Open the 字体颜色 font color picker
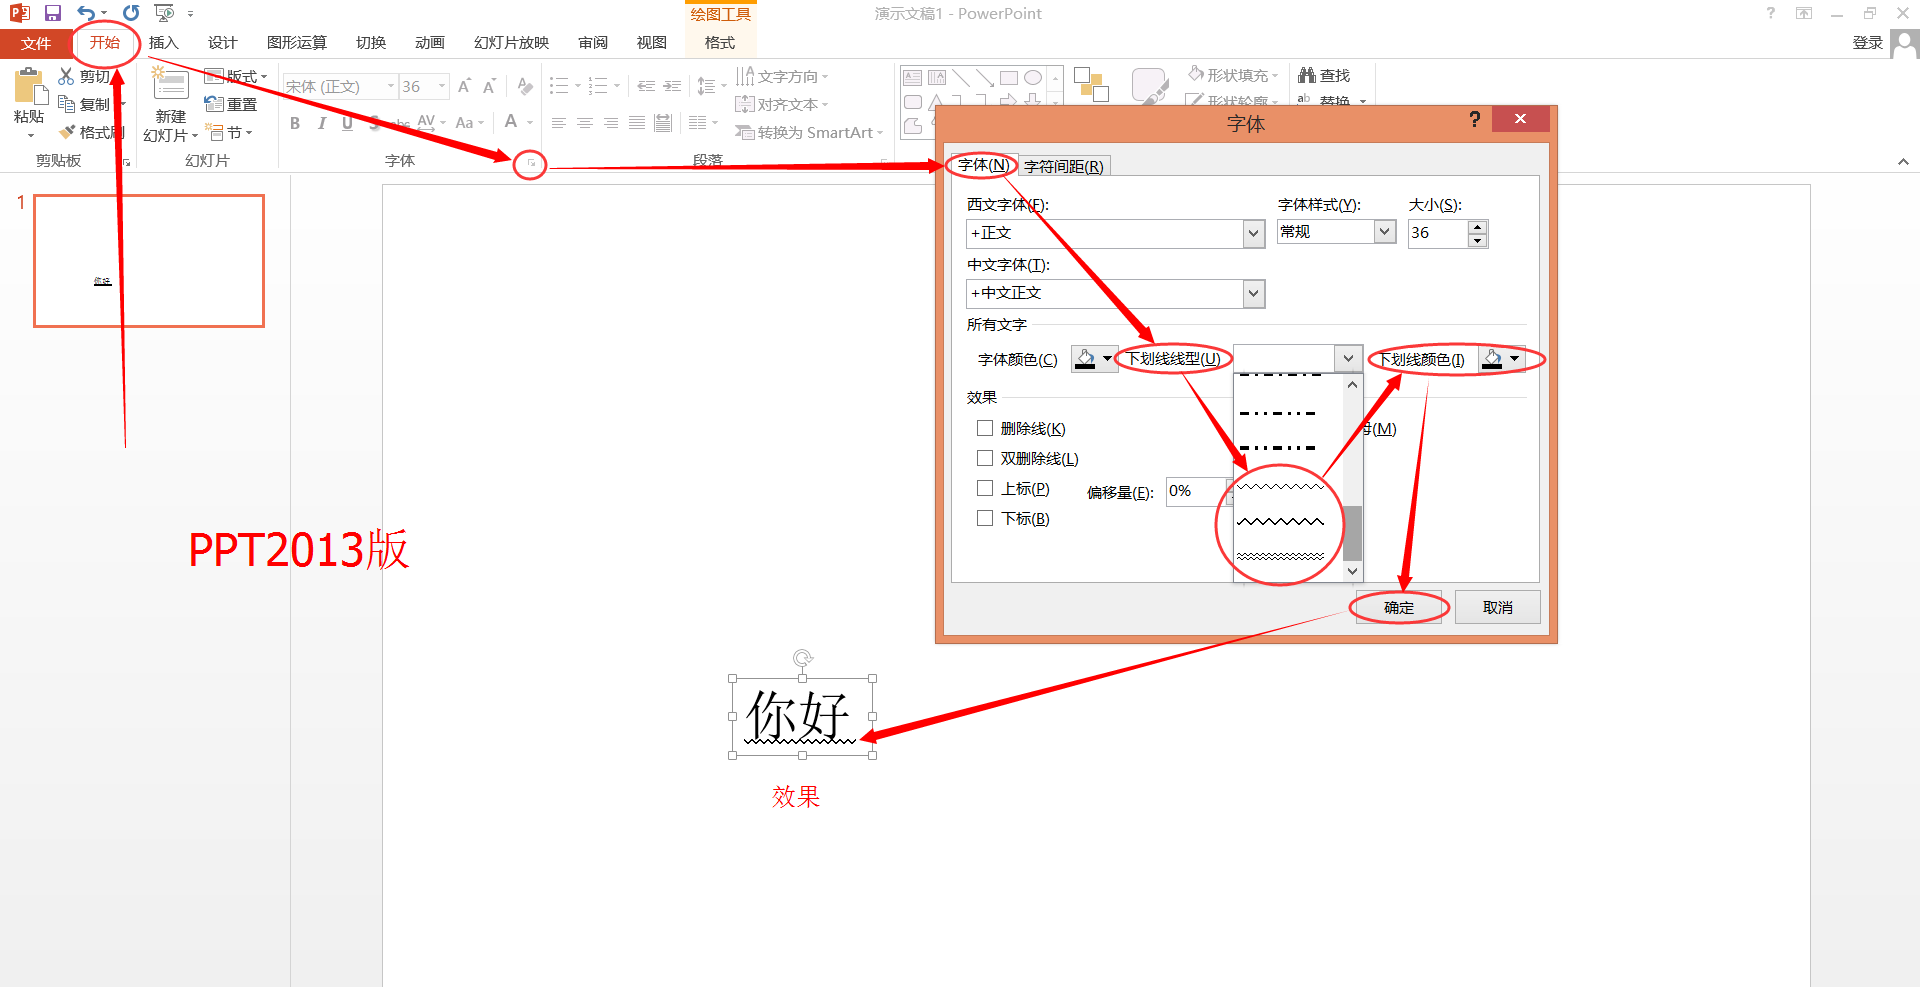The image size is (1920, 987). 1094,358
